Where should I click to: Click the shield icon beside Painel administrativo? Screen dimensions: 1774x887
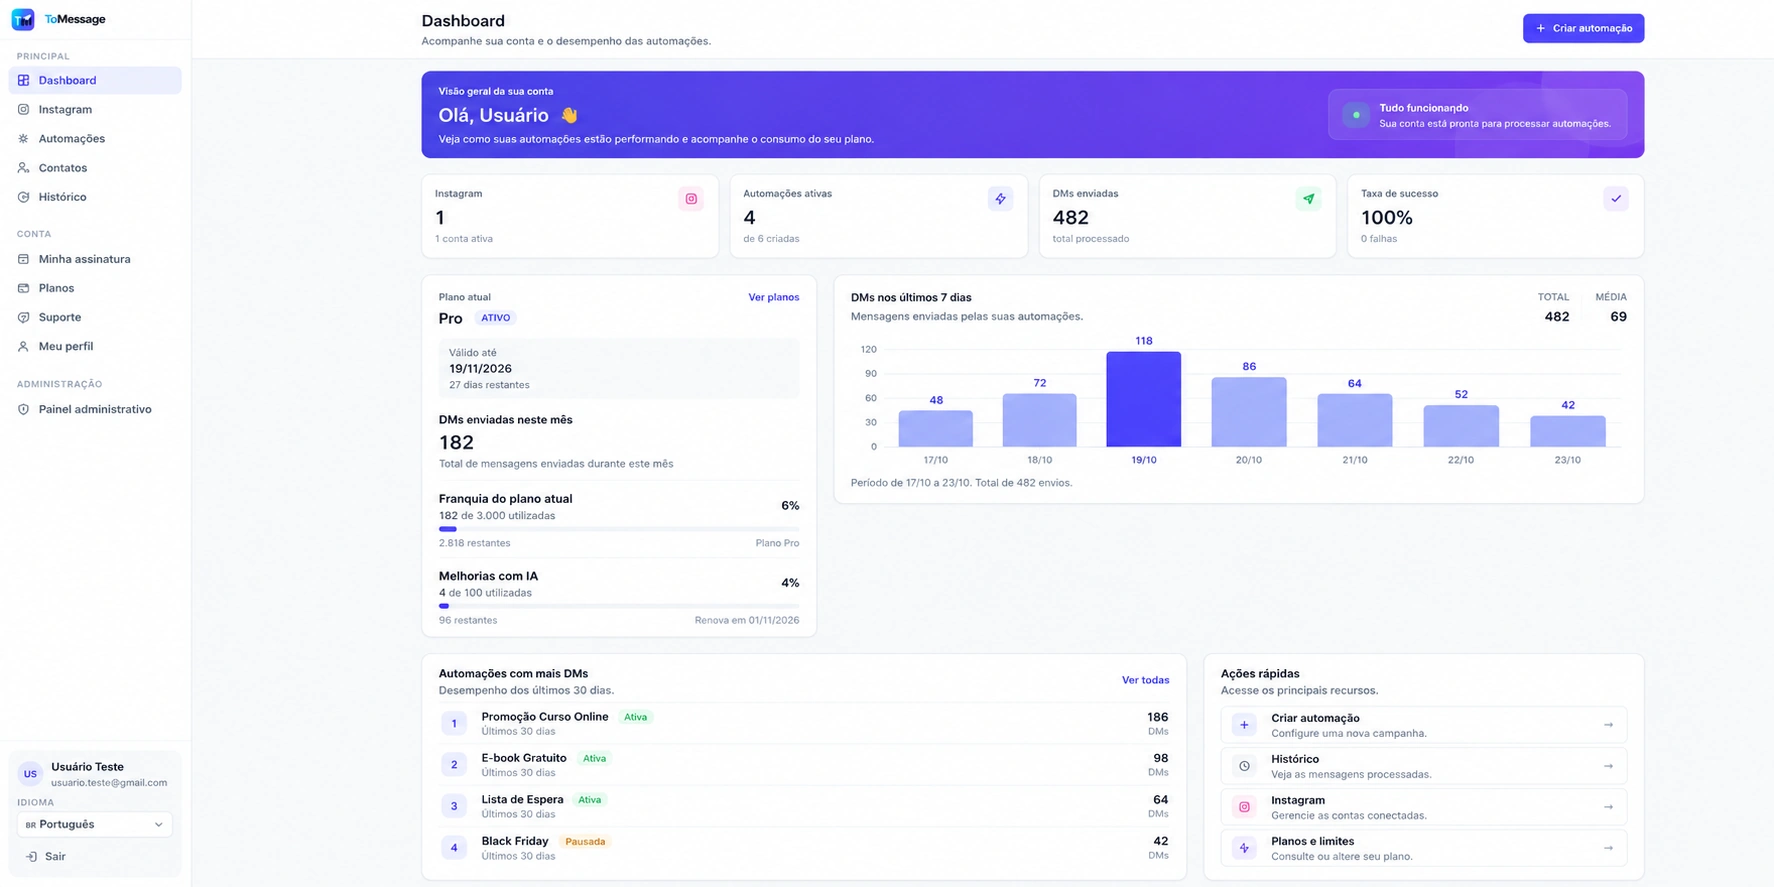click(23, 409)
